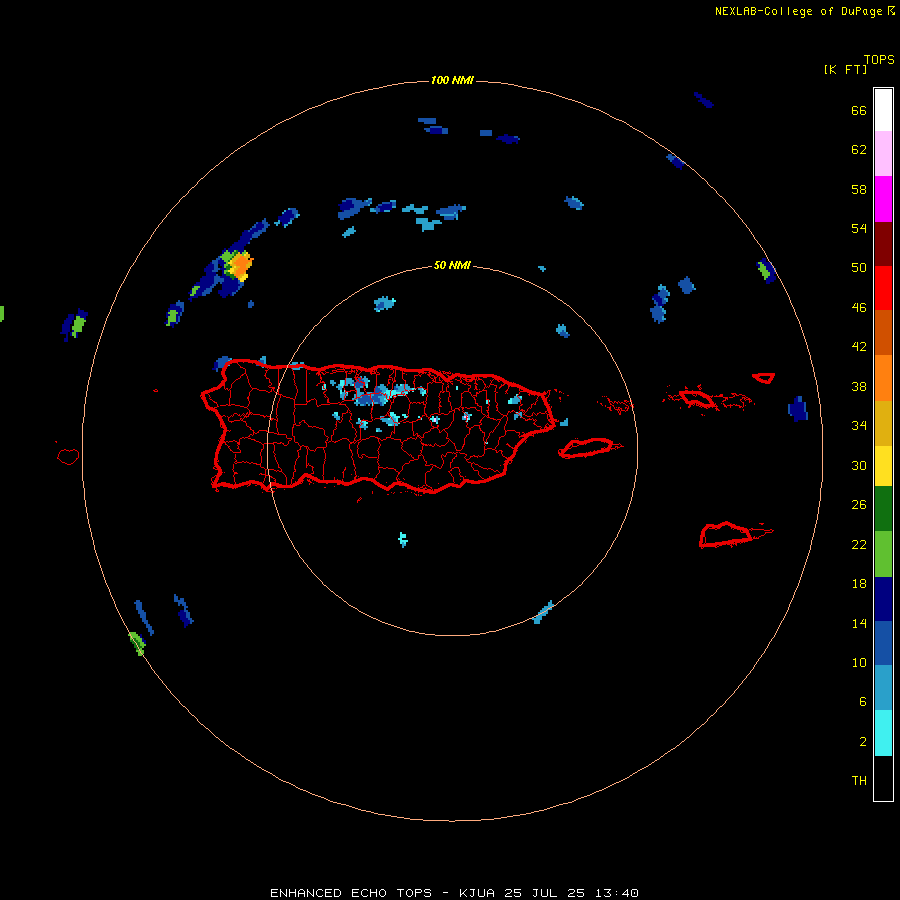Click the "50 NMI" range ring label
Image resolution: width=900 pixels, height=900 pixels.
click(x=452, y=265)
